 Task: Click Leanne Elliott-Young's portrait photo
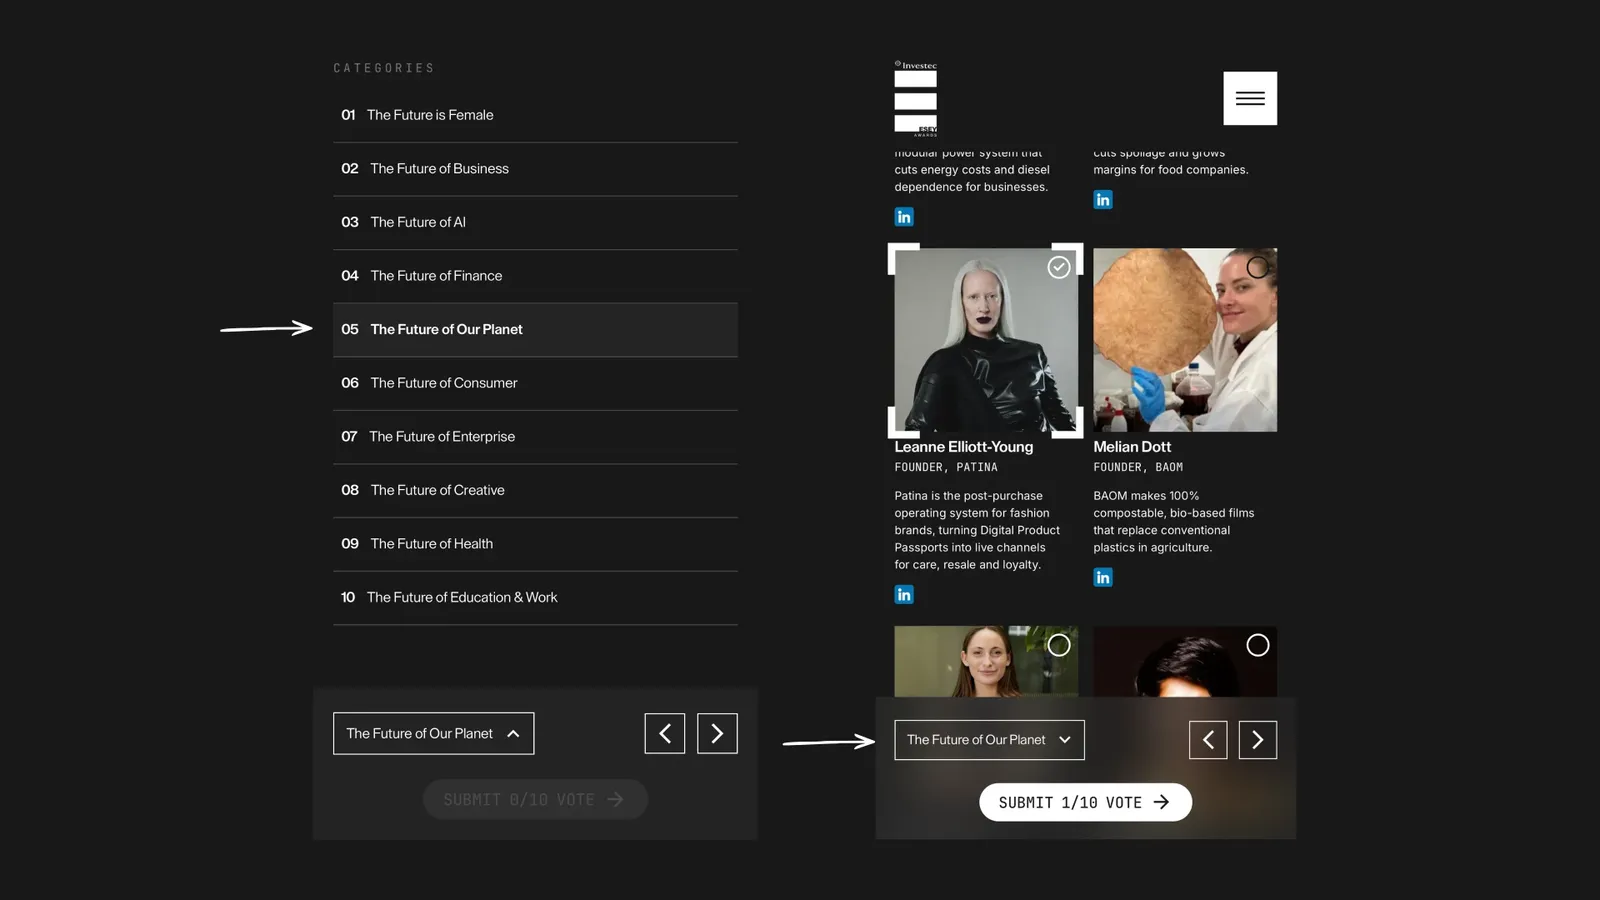pyautogui.click(x=986, y=340)
